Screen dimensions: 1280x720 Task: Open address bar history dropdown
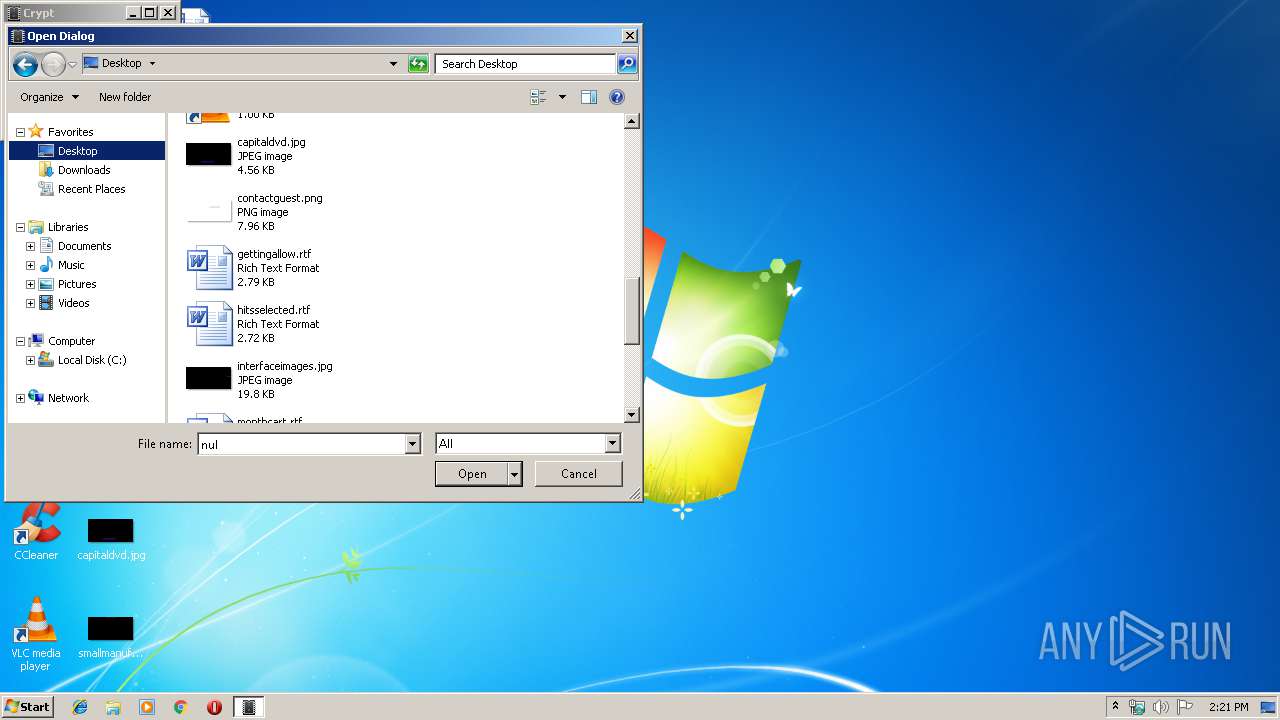click(393, 64)
